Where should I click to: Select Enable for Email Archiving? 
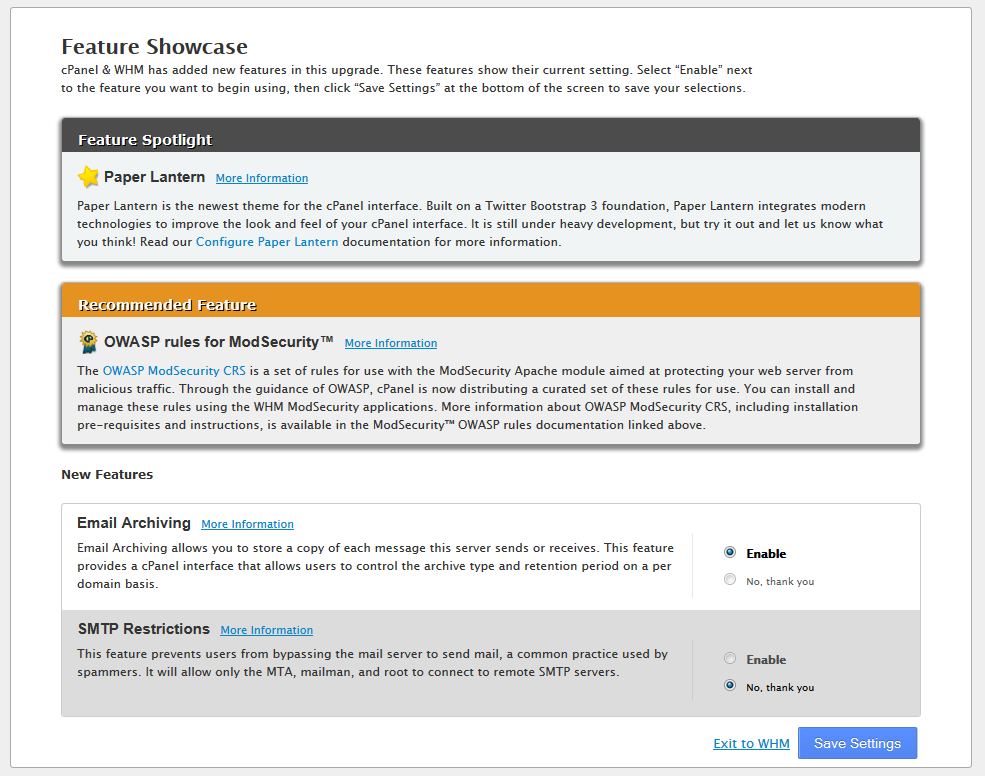pos(729,552)
